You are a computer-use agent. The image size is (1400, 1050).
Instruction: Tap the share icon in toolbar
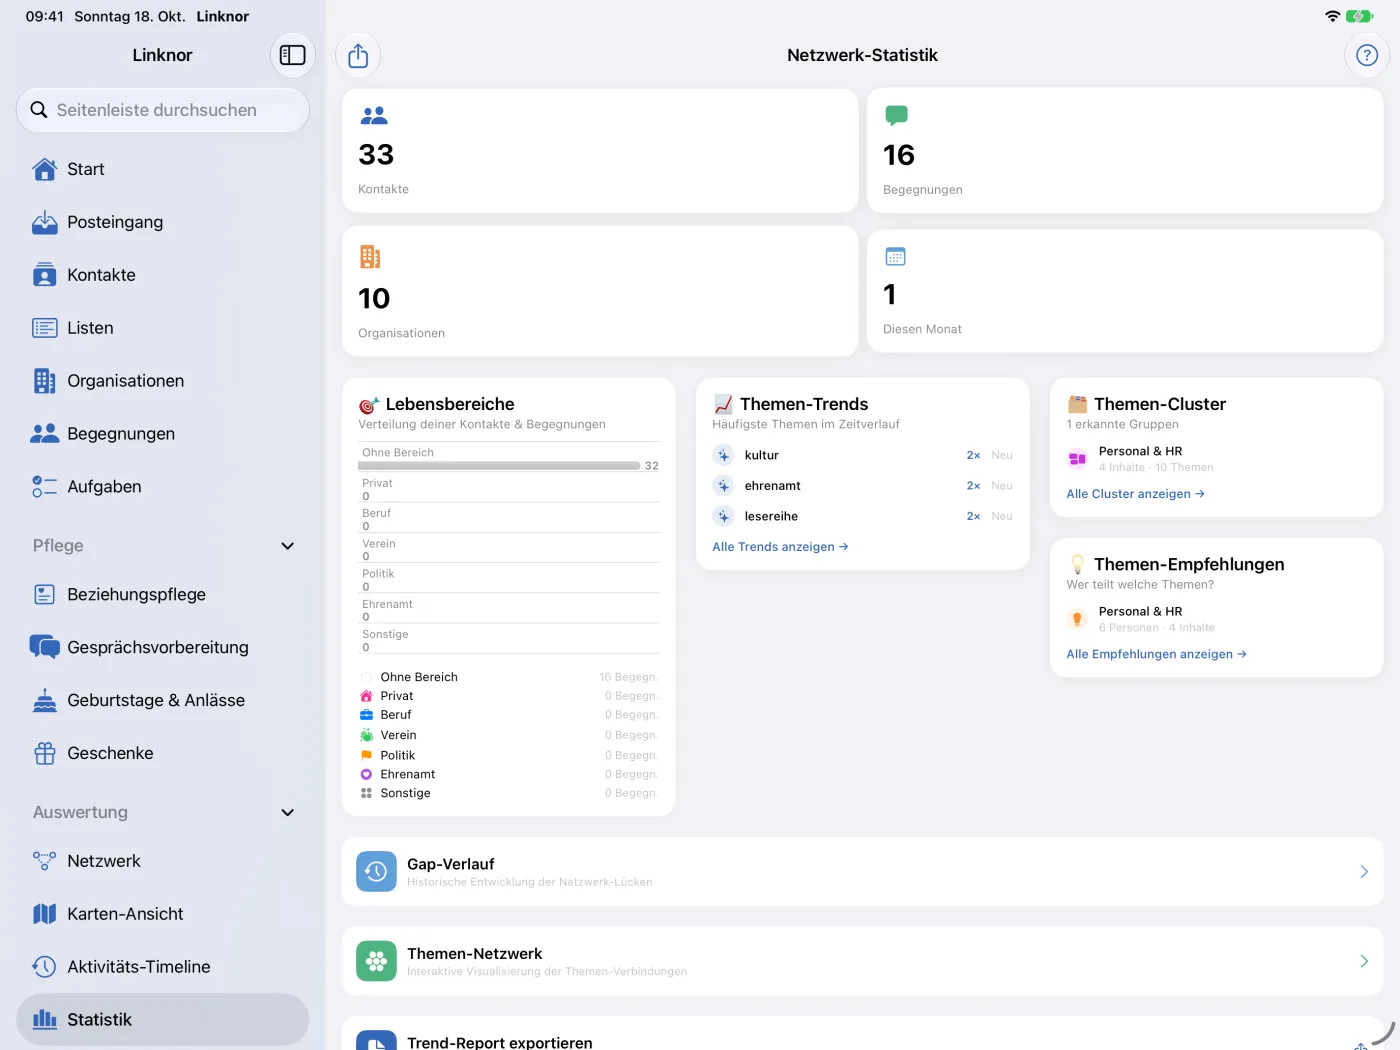[x=358, y=56]
